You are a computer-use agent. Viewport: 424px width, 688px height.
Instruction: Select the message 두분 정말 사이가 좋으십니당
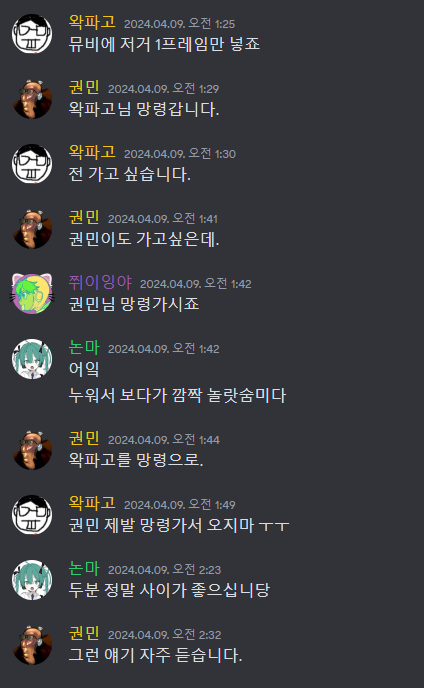tap(169, 590)
